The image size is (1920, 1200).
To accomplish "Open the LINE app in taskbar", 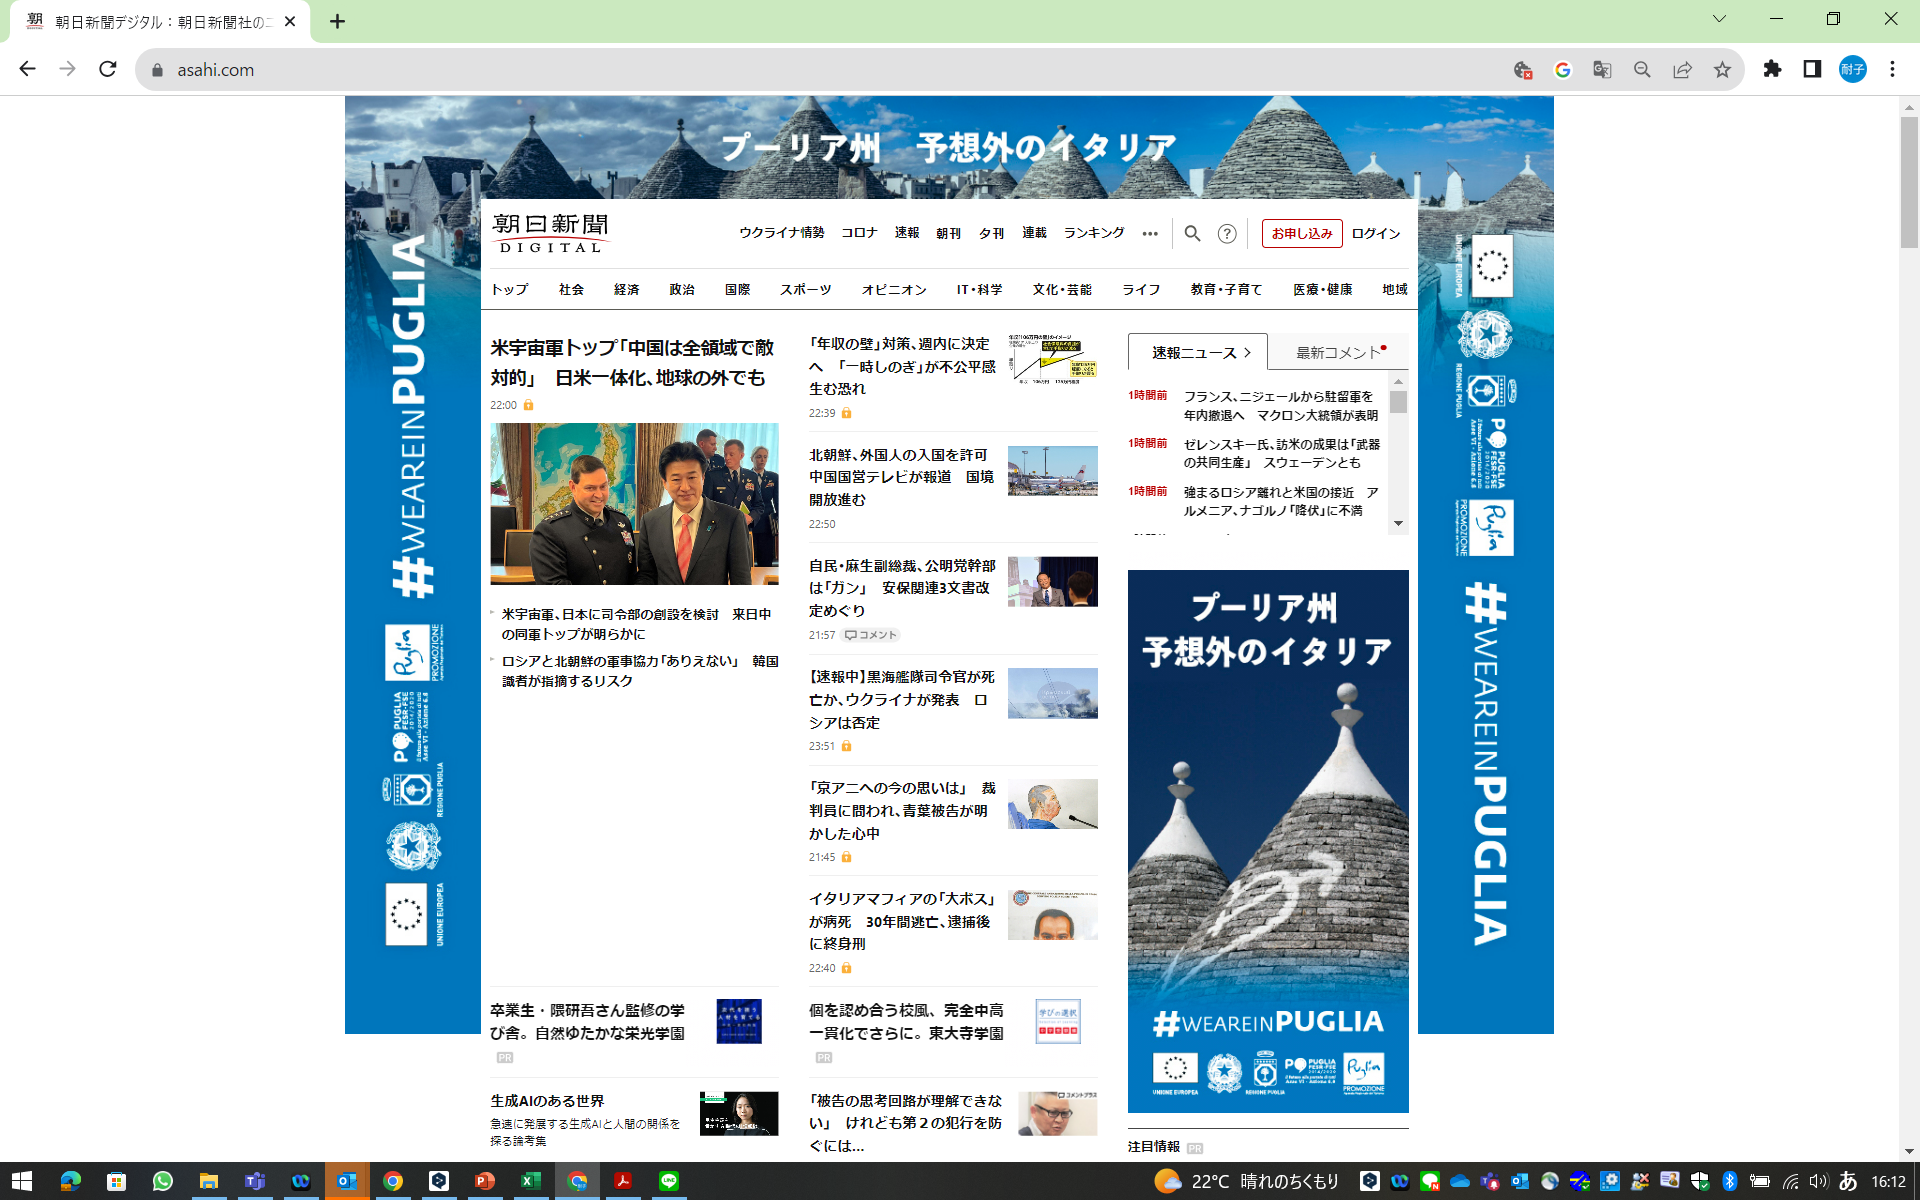I will coord(669,1181).
